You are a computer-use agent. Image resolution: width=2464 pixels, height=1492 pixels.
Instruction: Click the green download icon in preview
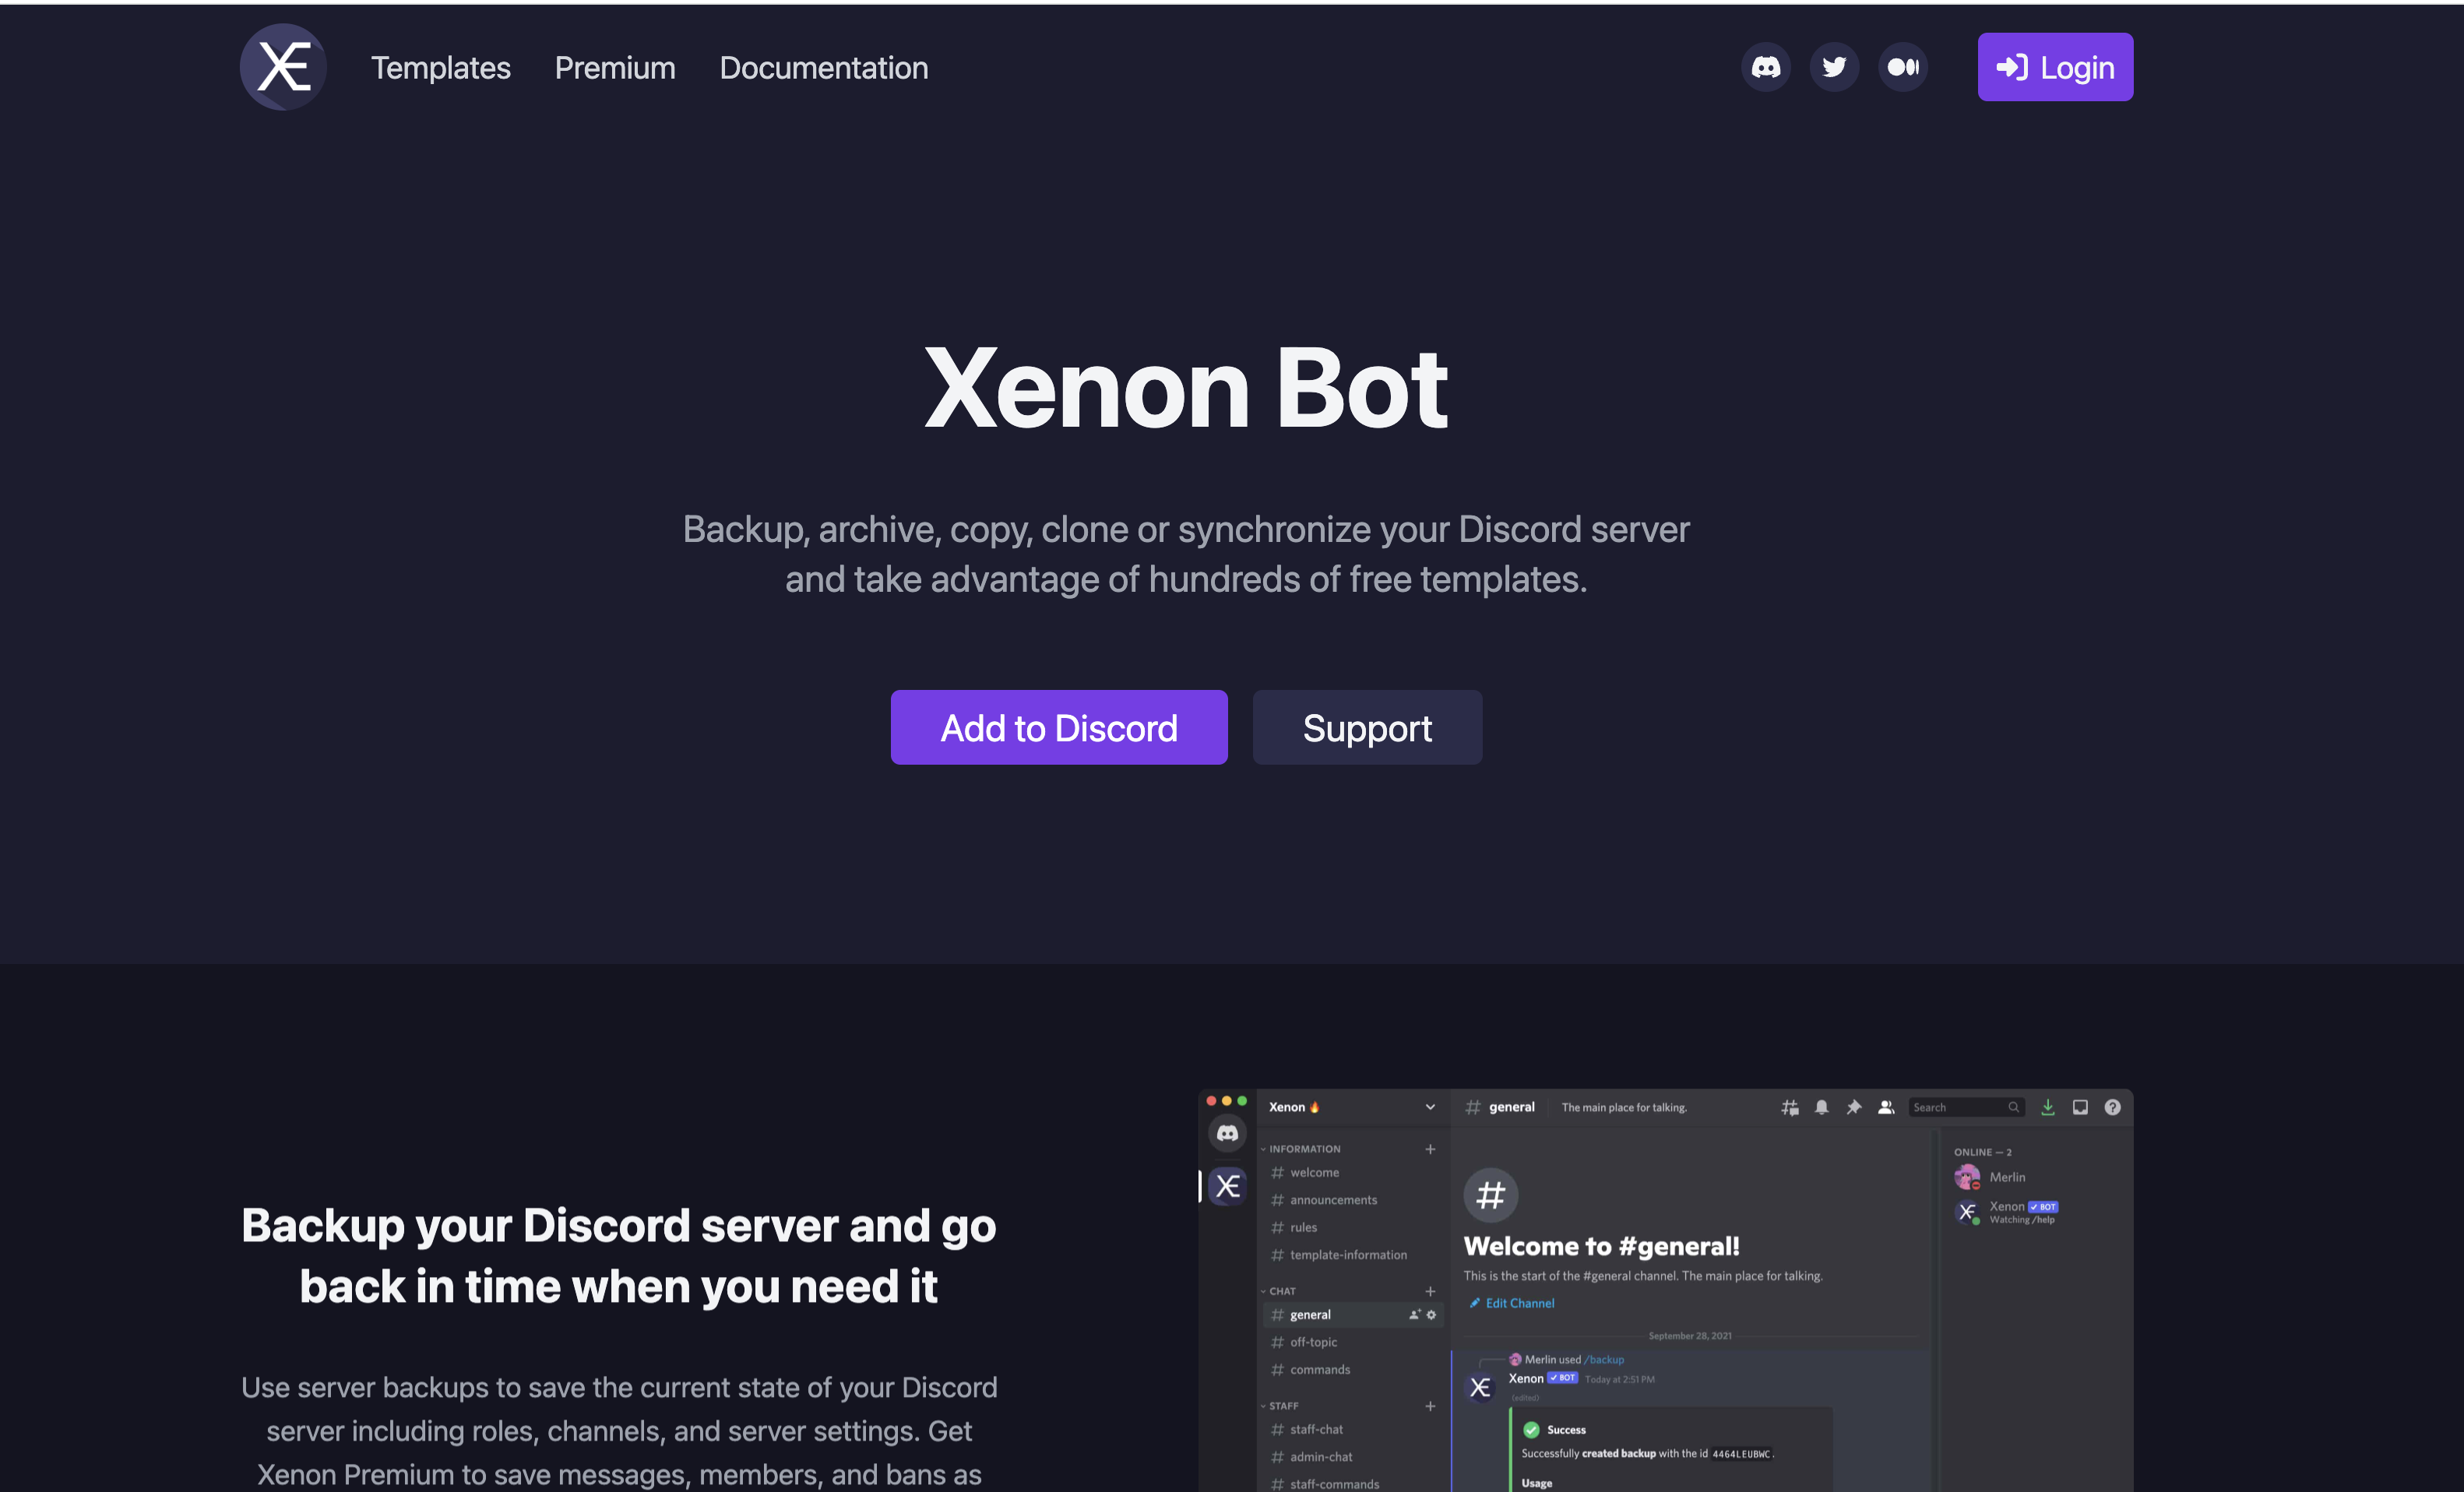[x=2048, y=1107]
